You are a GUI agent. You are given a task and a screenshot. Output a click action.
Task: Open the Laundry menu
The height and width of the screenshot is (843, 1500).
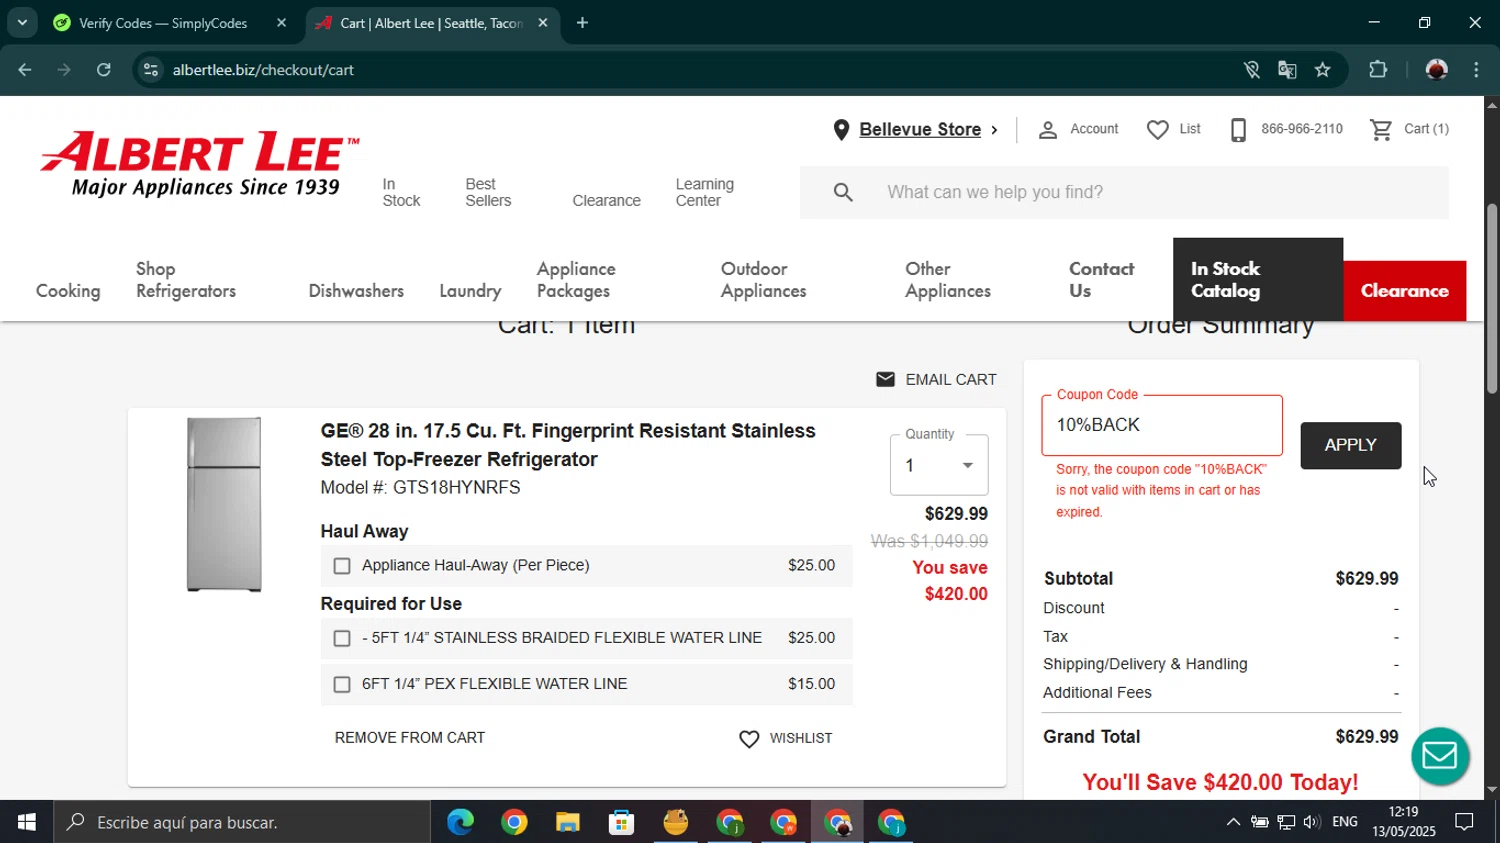pos(470,291)
